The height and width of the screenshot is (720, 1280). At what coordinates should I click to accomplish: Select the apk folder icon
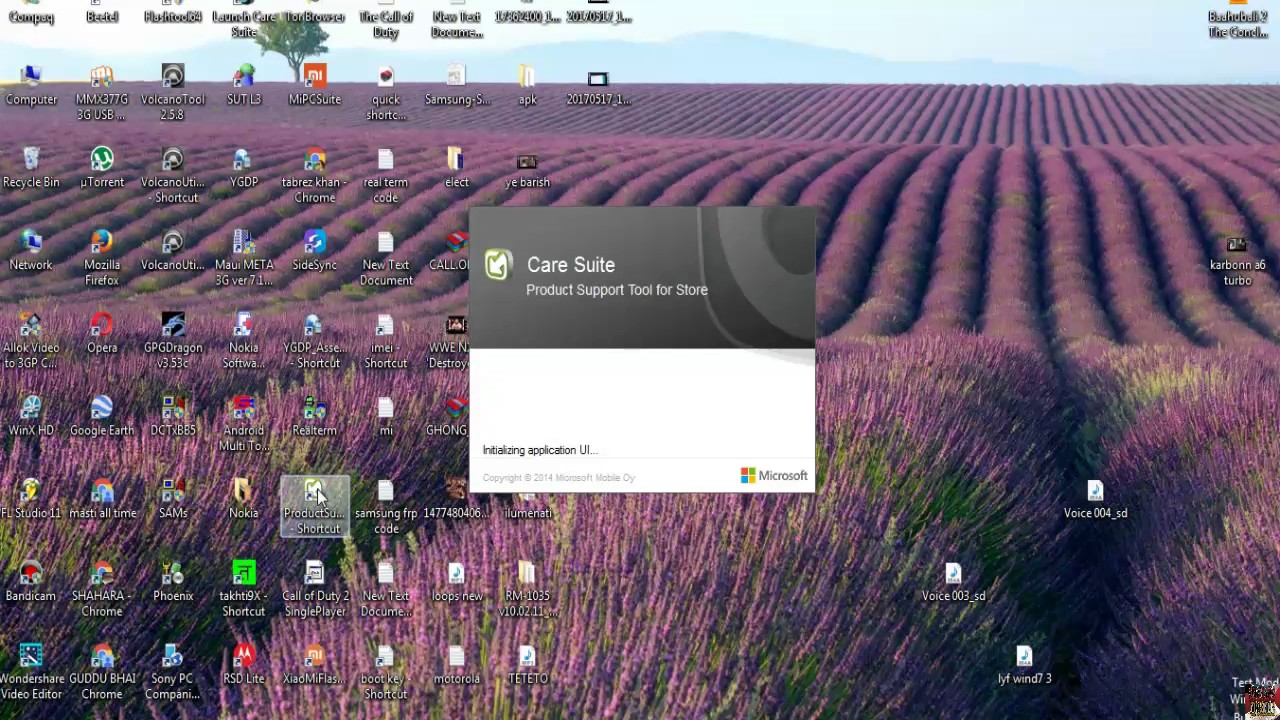528,86
